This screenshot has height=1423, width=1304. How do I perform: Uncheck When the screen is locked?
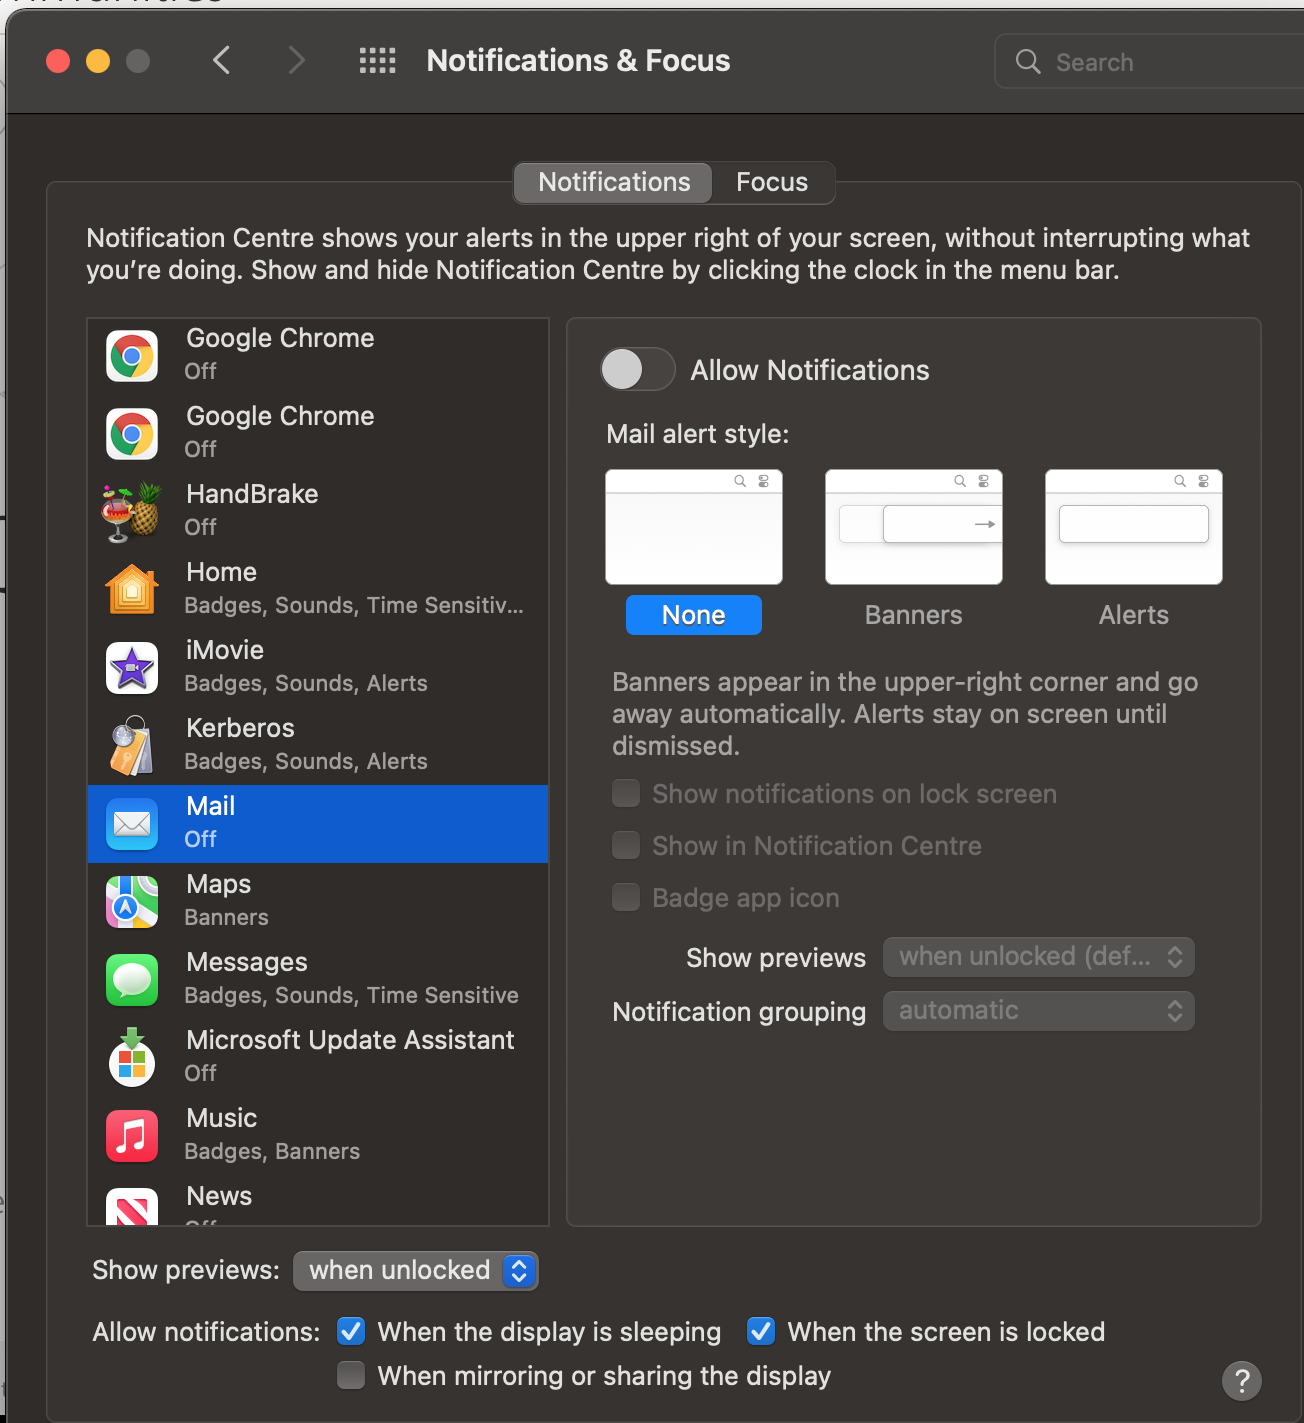(761, 1332)
